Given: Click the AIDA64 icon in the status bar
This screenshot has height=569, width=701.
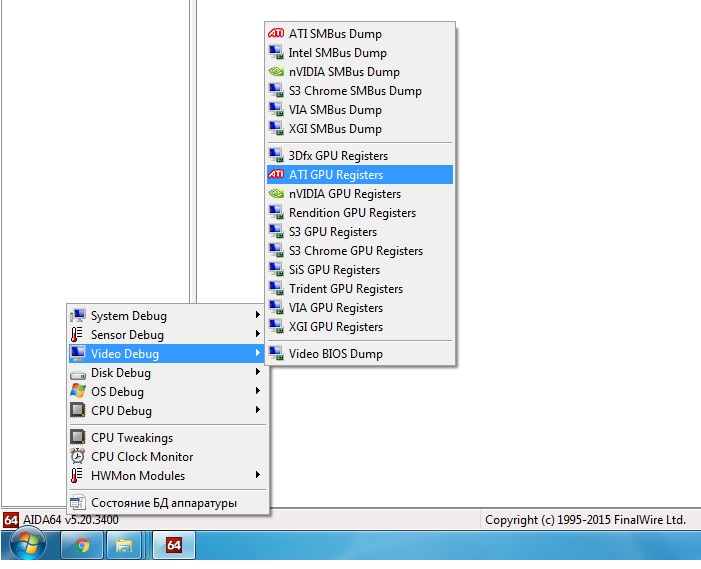Looking at the screenshot, I should [x=11, y=520].
